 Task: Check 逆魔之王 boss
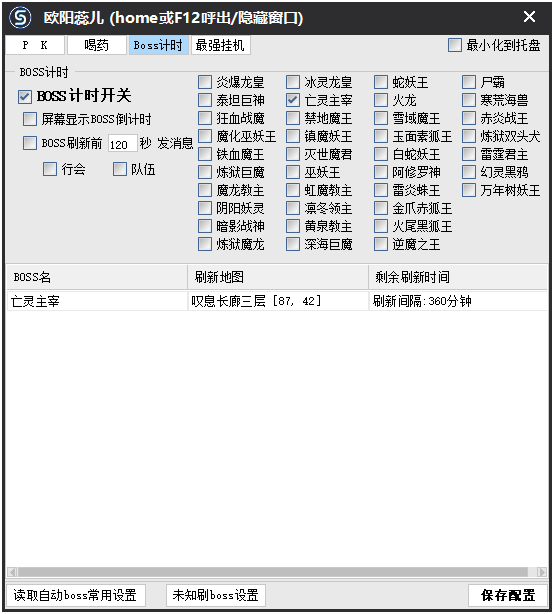click(x=381, y=244)
